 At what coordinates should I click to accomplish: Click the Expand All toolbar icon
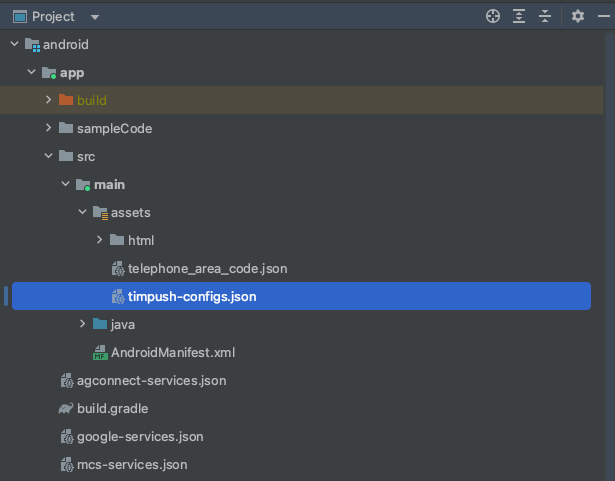tap(519, 16)
